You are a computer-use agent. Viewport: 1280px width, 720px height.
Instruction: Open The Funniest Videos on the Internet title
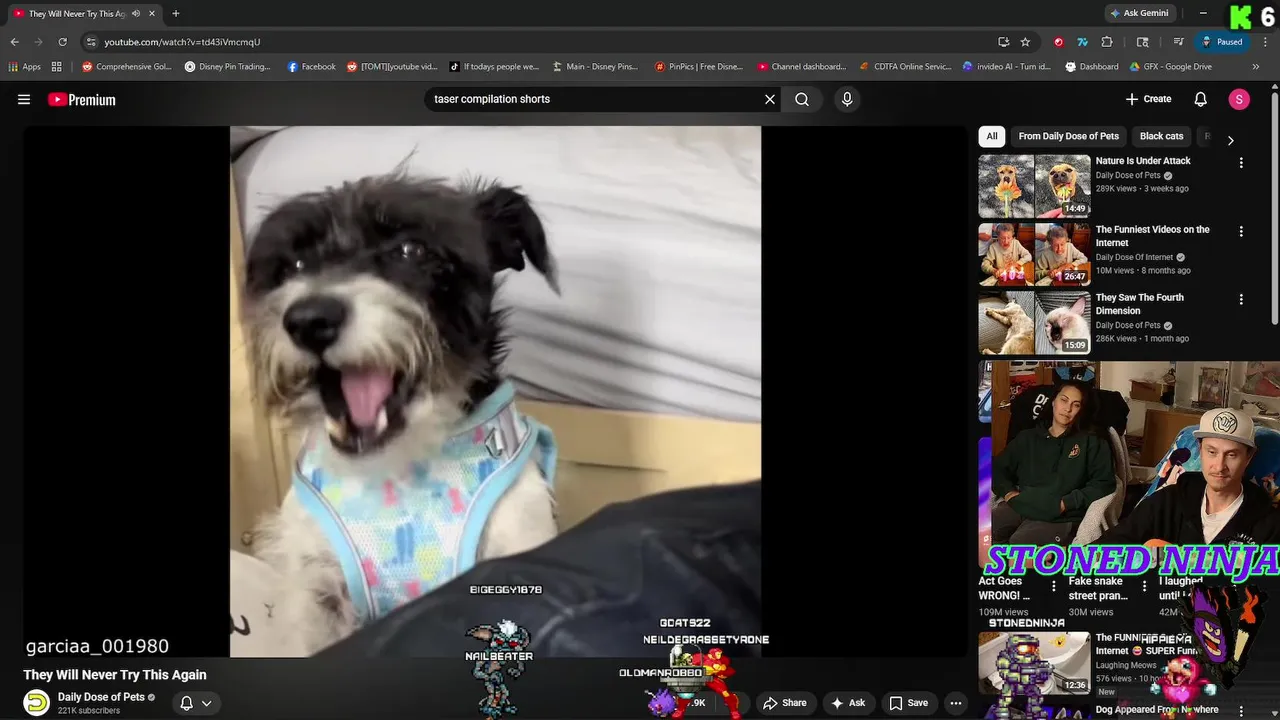tap(1152, 236)
